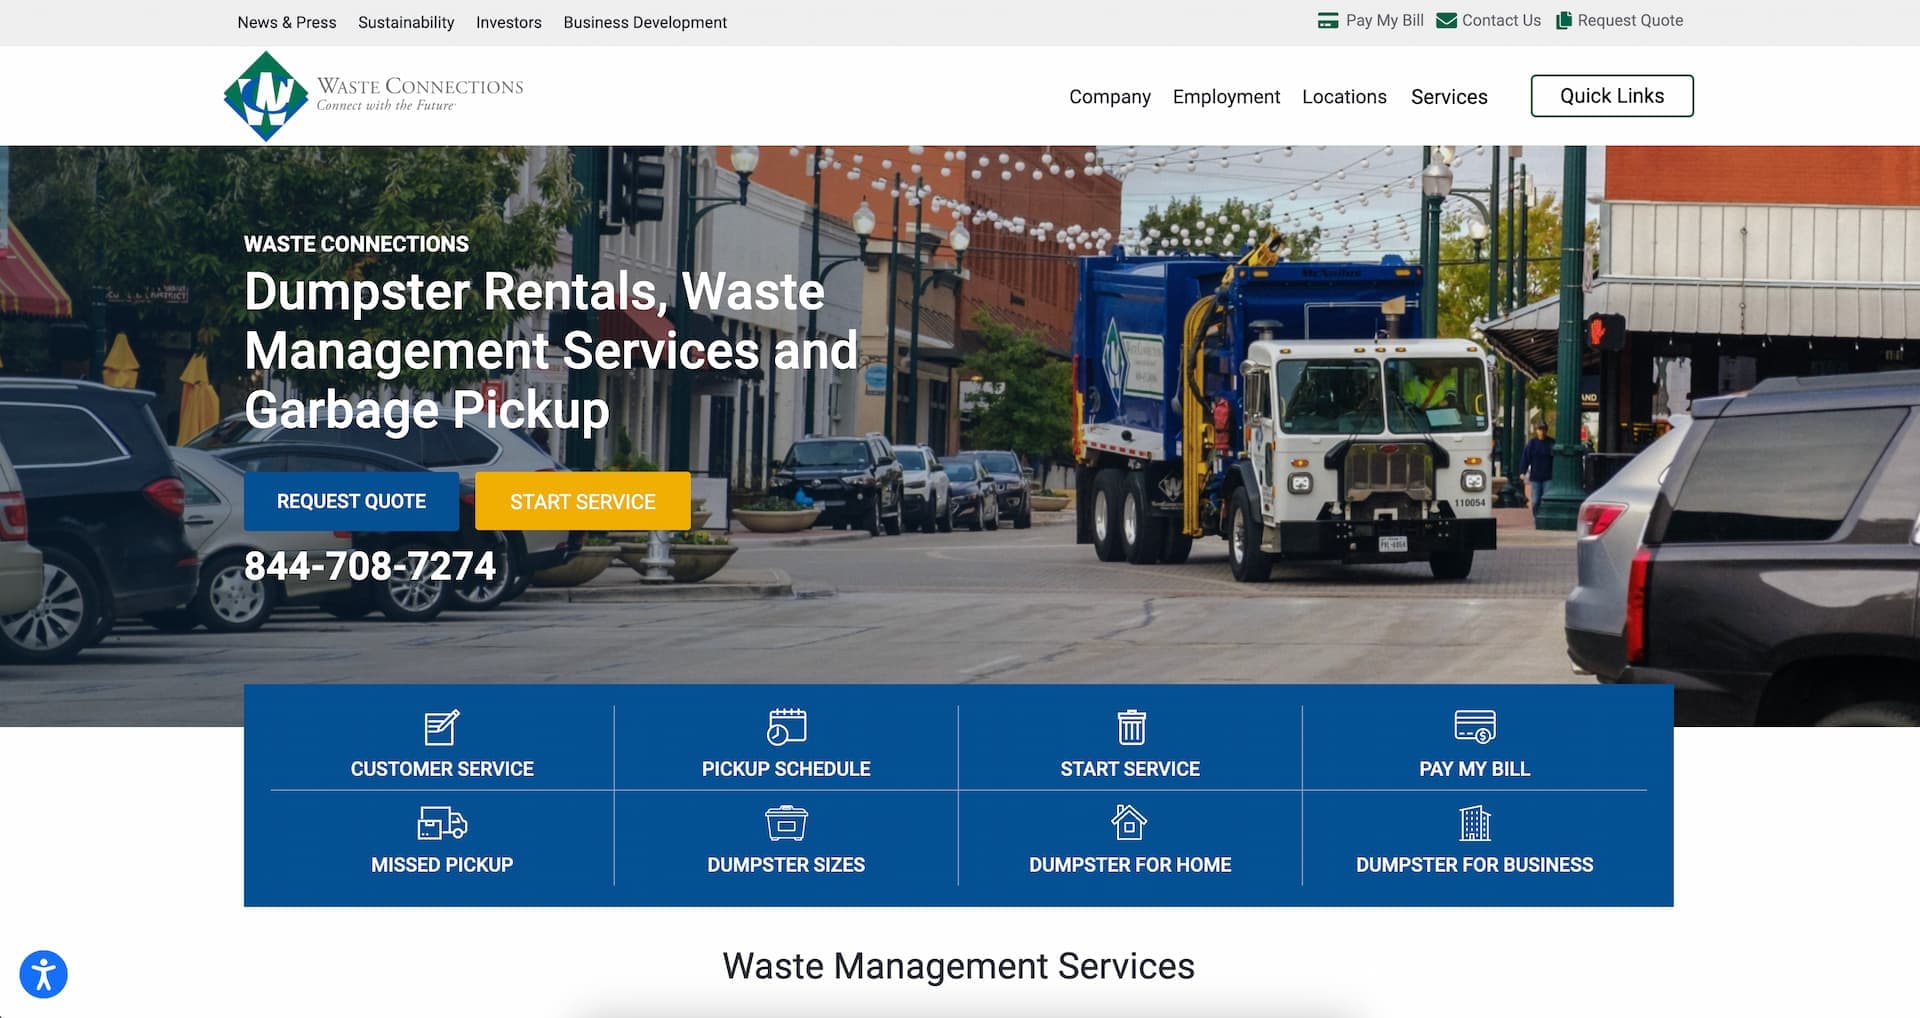This screenshot has width=1920, height=1018.
Task: Open the accessibility widget icon
Action: [x=43, y=974]
